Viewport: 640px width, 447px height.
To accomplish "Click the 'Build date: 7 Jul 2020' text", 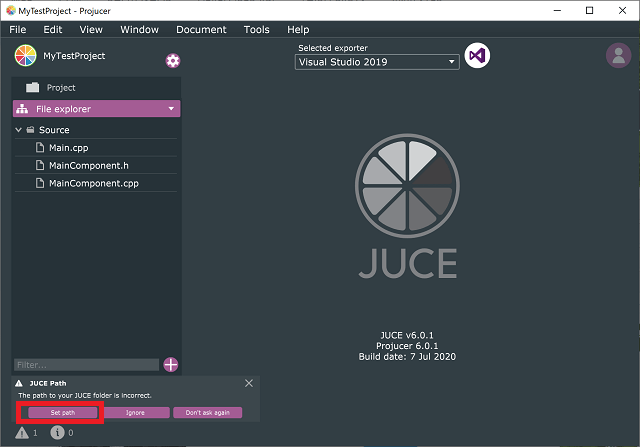I will click(407, 356).
